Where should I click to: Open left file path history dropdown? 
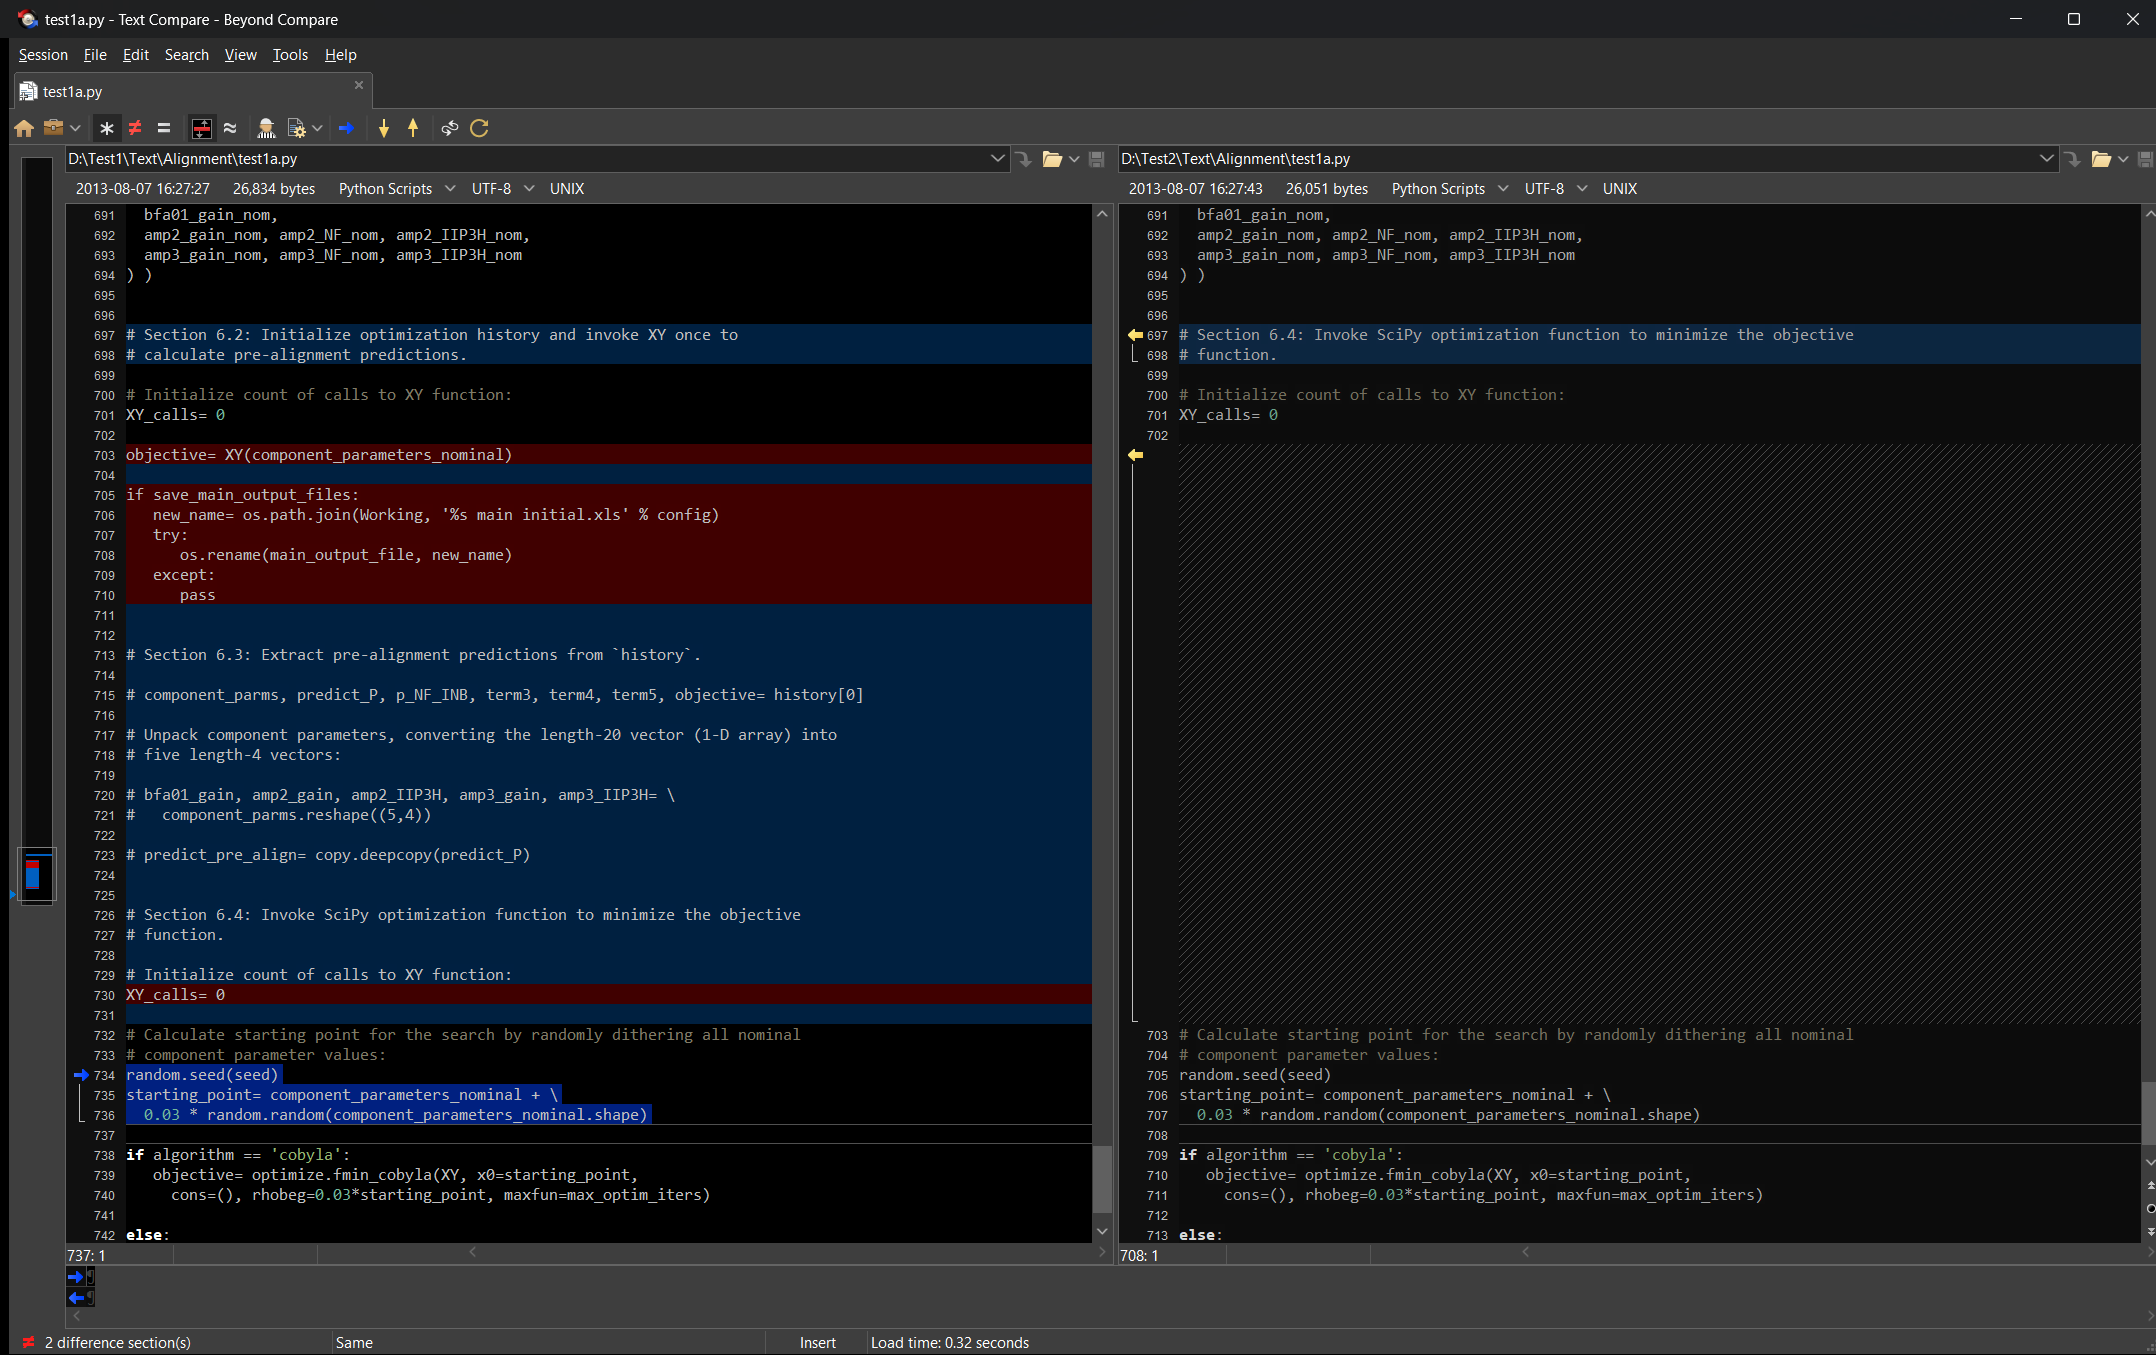click(x=997, y=159)
